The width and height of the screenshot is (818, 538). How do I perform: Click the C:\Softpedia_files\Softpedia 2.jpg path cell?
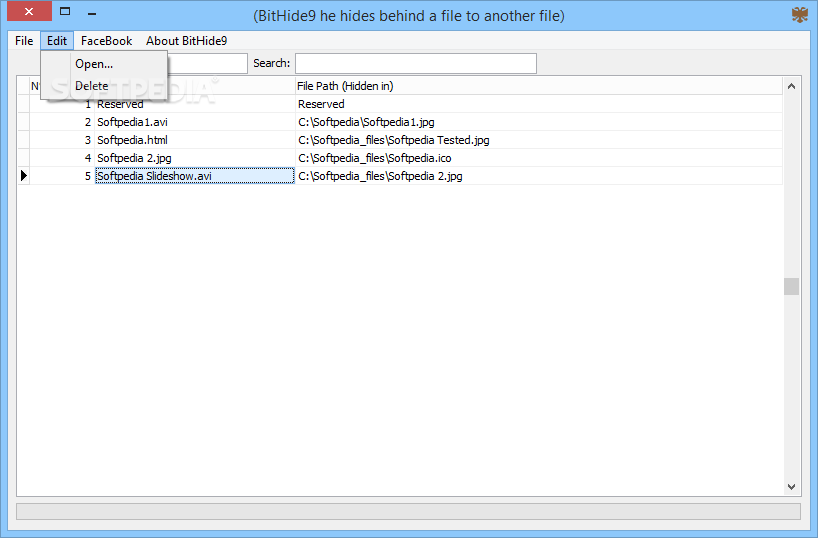point(538,176)
